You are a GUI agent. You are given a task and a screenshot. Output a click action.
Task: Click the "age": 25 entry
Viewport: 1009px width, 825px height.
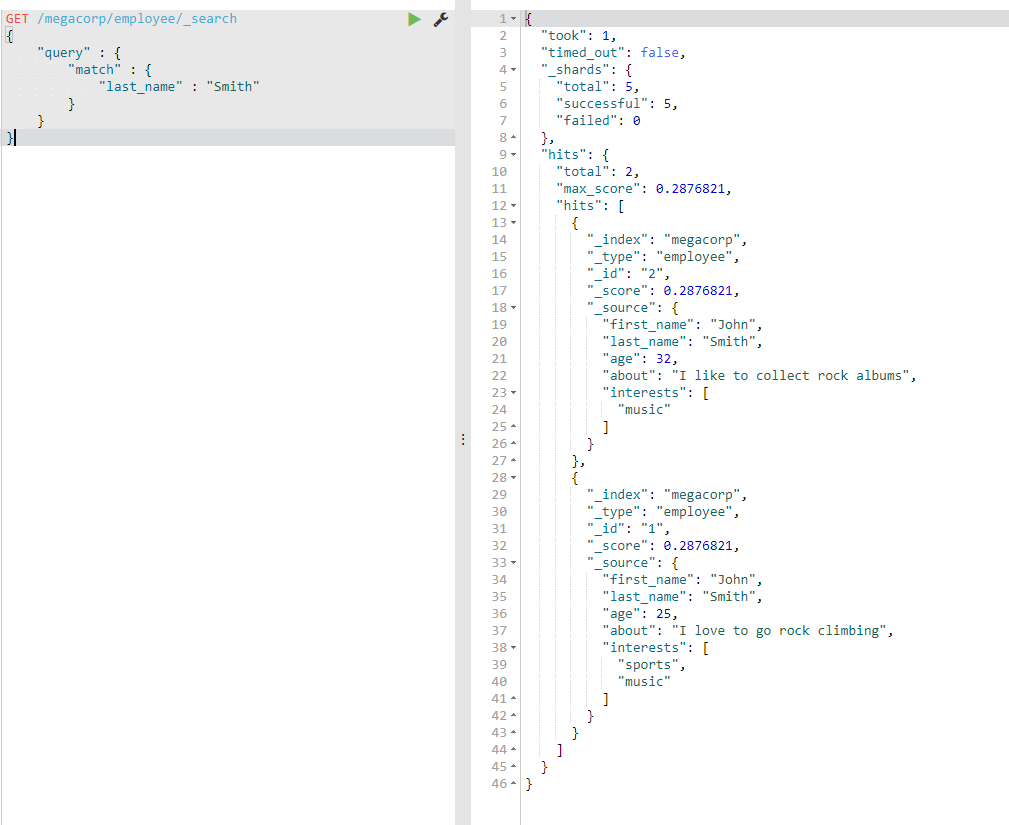tap(637, 613)
